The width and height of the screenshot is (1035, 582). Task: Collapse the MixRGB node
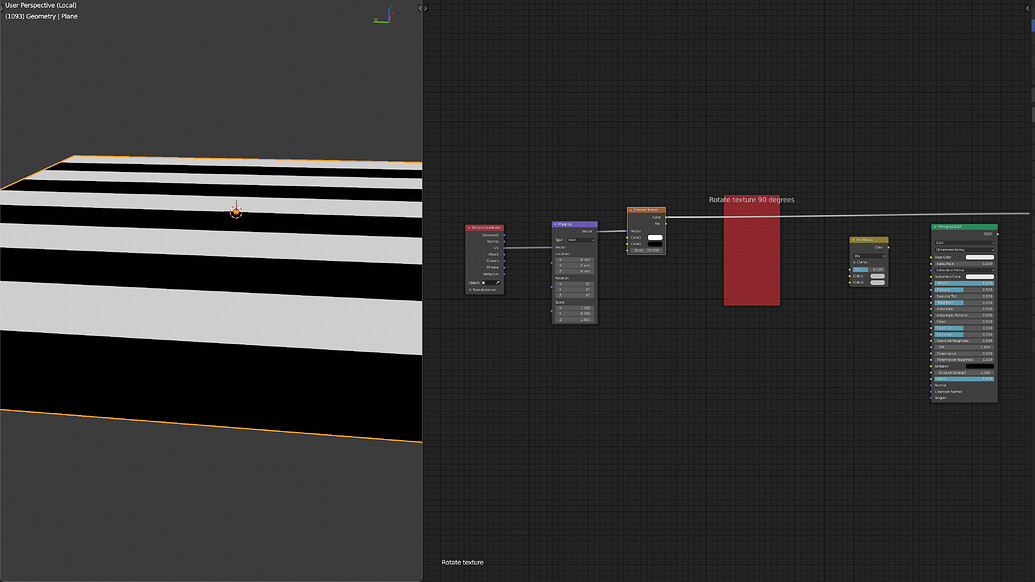point(853,240)
